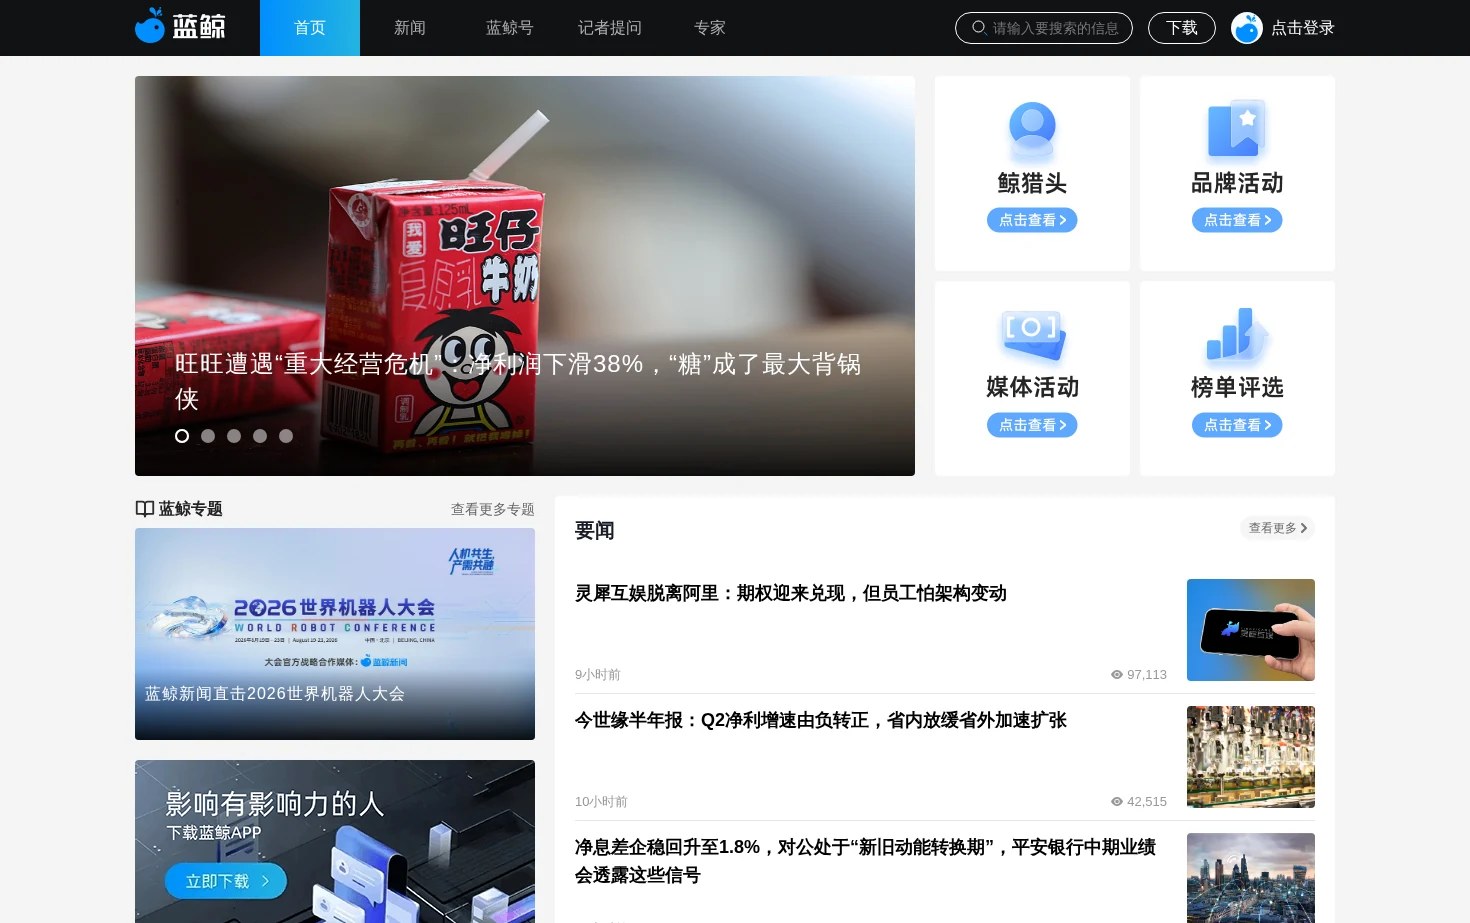Go to the 首页 tab

pyautogui.click(x=310, y=28)
